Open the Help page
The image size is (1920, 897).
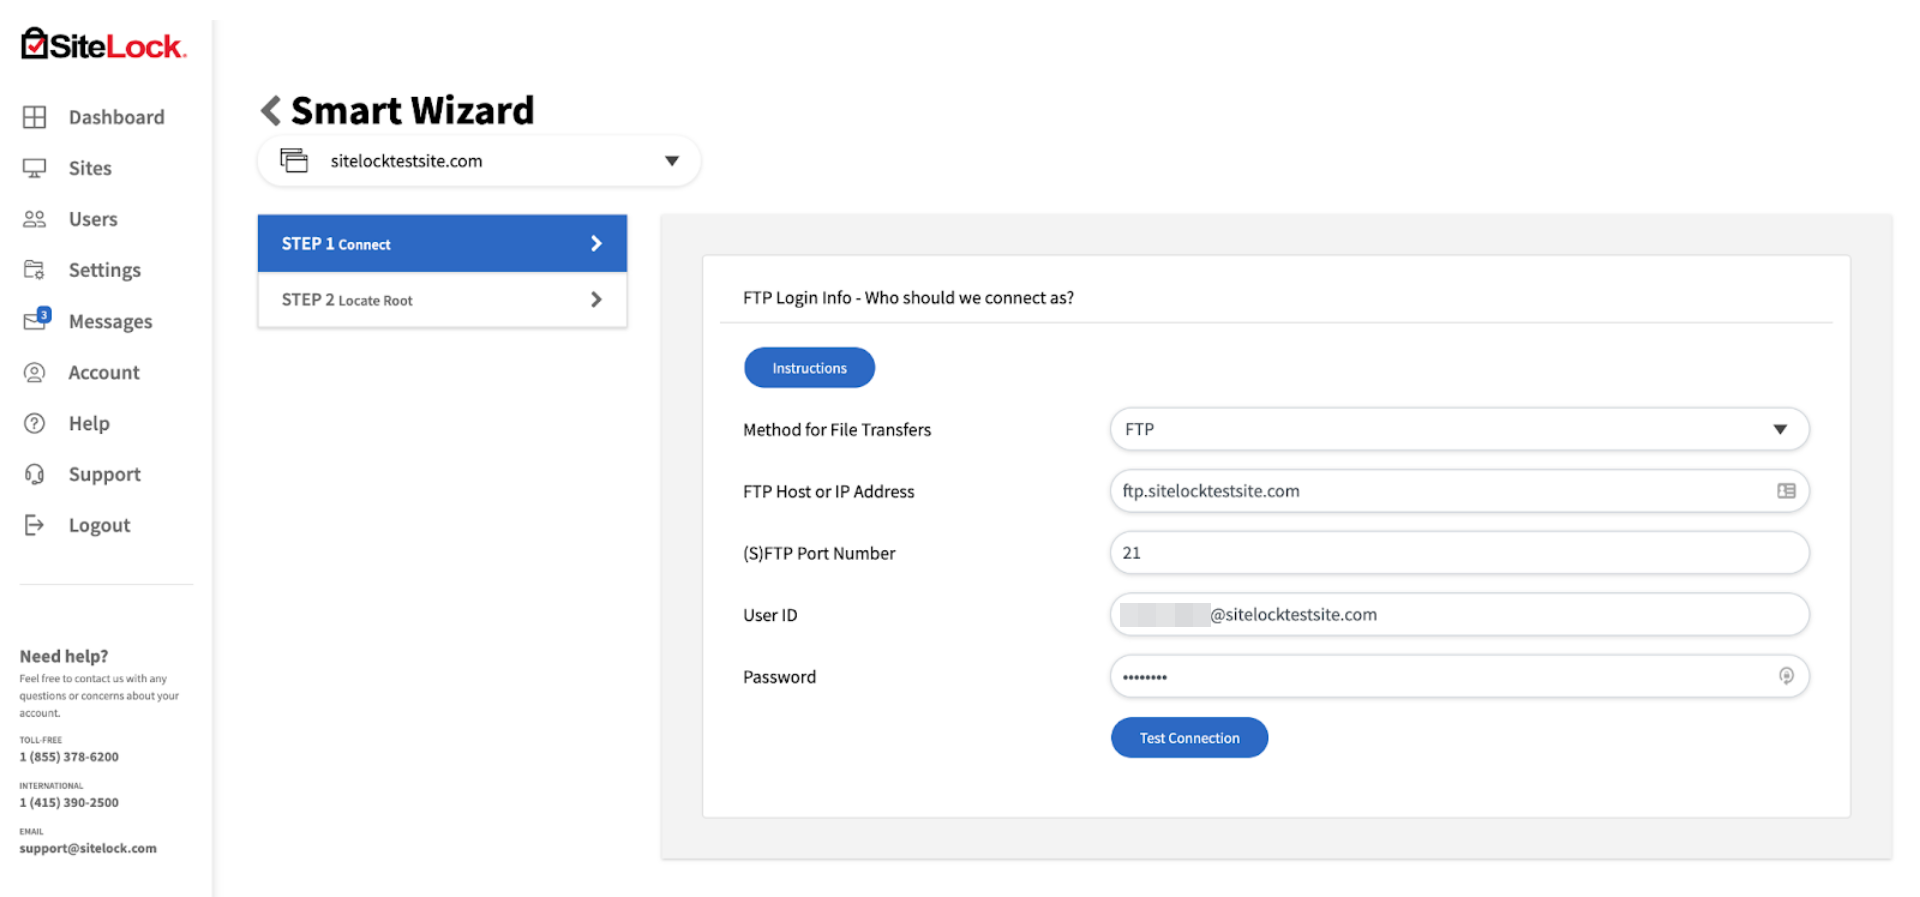89,423
